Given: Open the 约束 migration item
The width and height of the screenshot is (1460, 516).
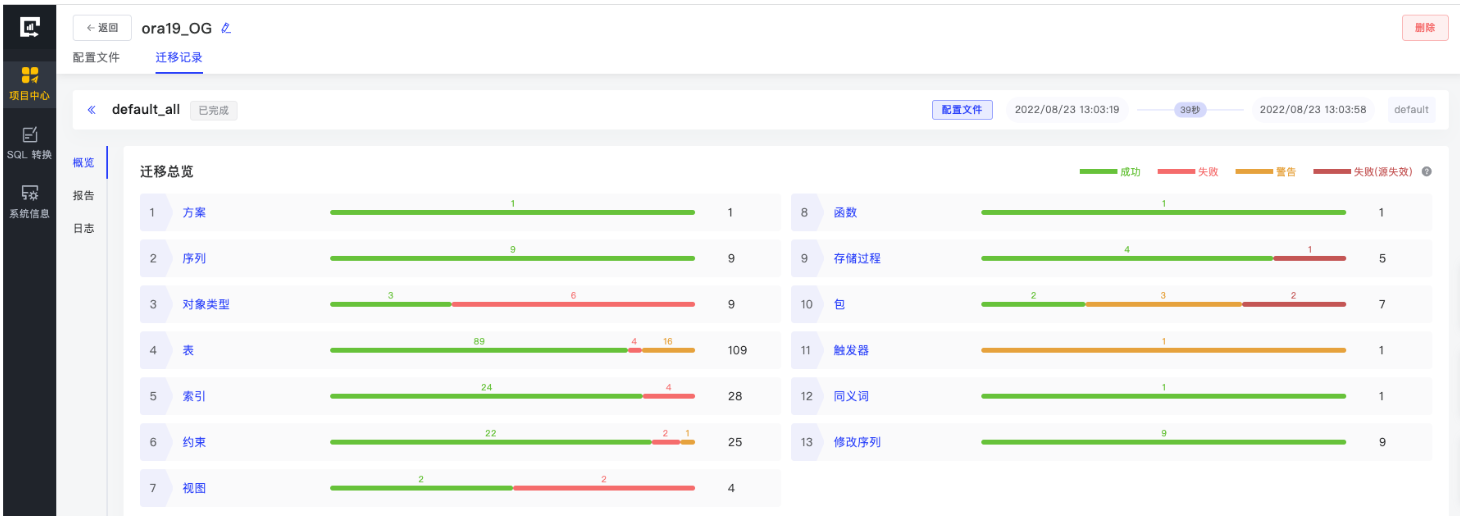Looking at the screenshot, I should 194,443.
